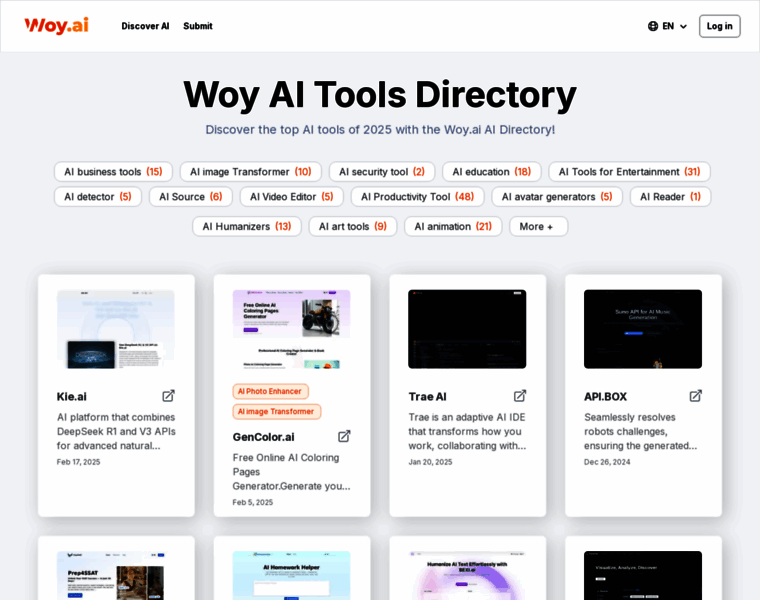
Task: Click AI image Transformer tag on GenColor card
Action: click(x=276, y=411)
